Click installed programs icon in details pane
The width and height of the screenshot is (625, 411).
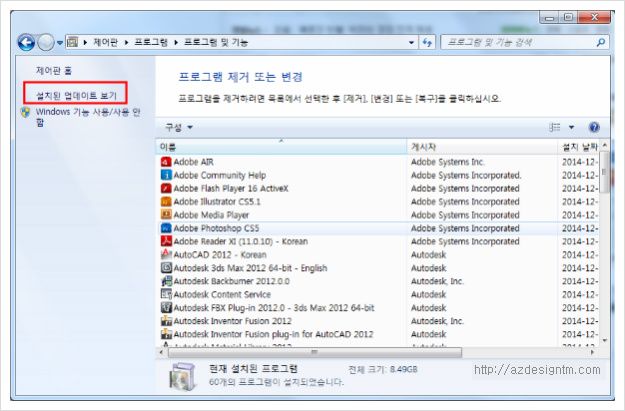point(183,376)
